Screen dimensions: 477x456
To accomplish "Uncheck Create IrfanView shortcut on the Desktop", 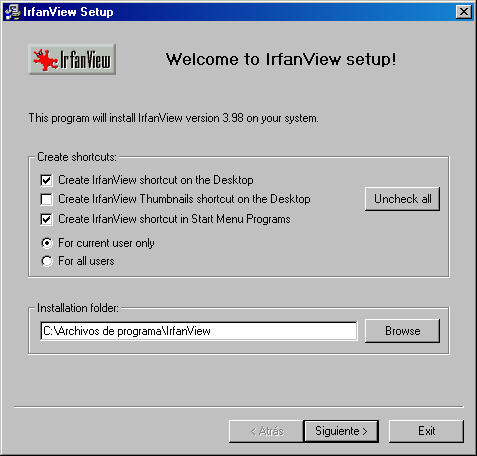I will [46, 180].
